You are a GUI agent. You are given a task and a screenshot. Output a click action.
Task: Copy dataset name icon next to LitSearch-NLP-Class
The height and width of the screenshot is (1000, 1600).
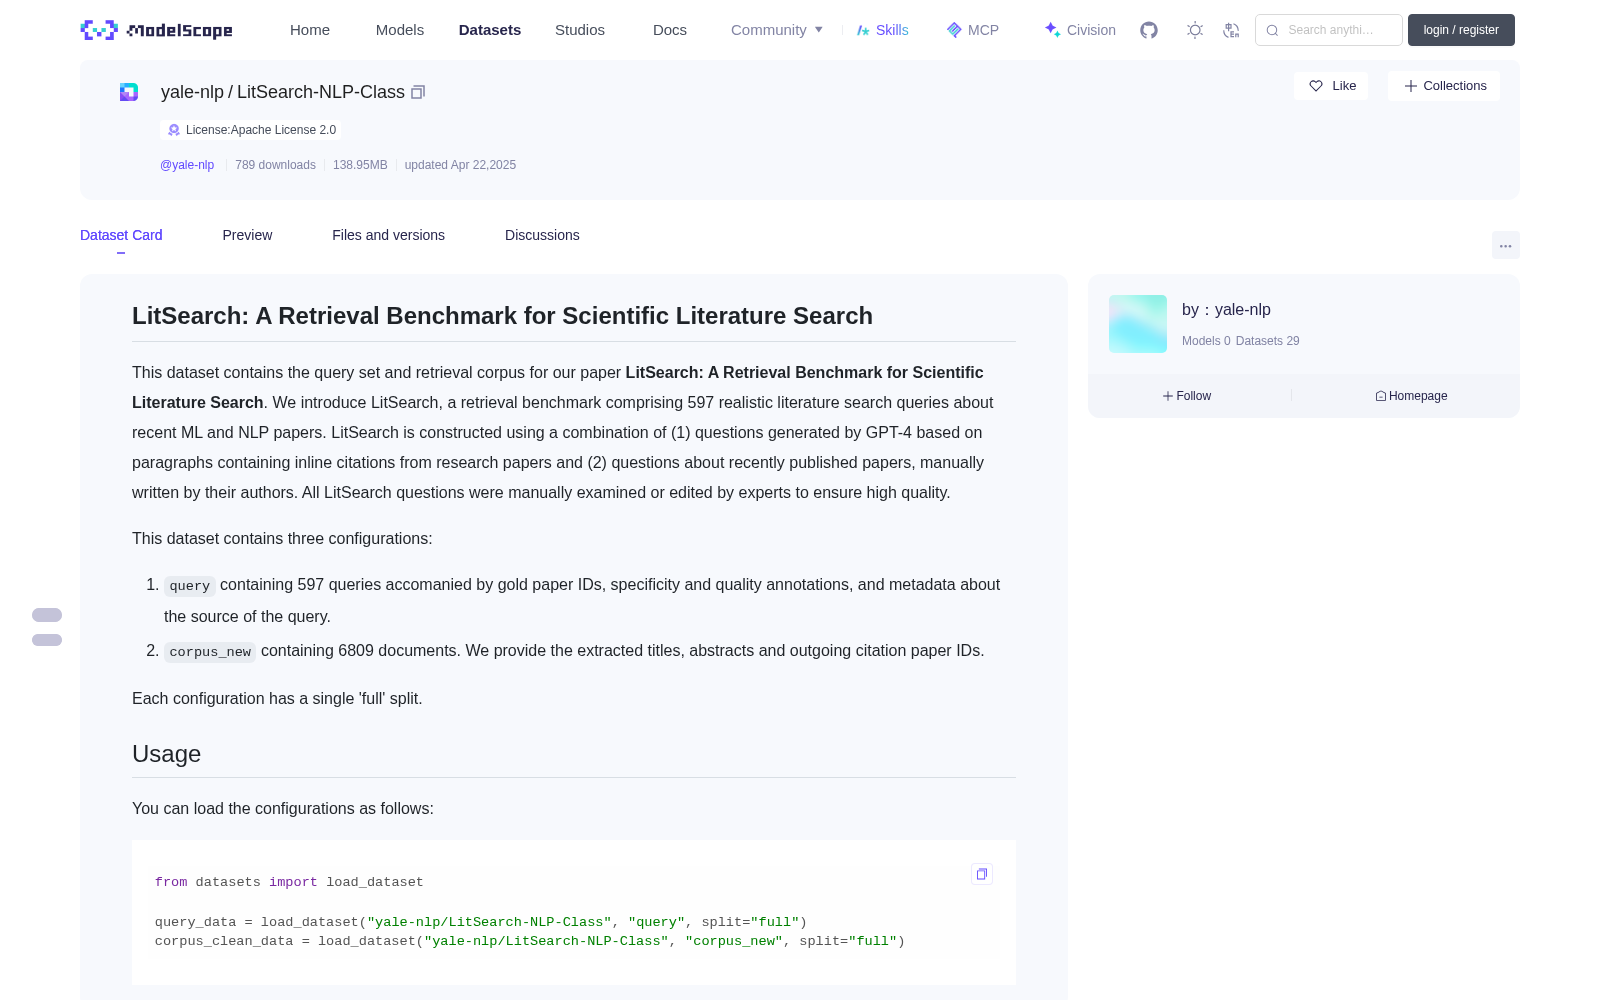click(418, 92)
